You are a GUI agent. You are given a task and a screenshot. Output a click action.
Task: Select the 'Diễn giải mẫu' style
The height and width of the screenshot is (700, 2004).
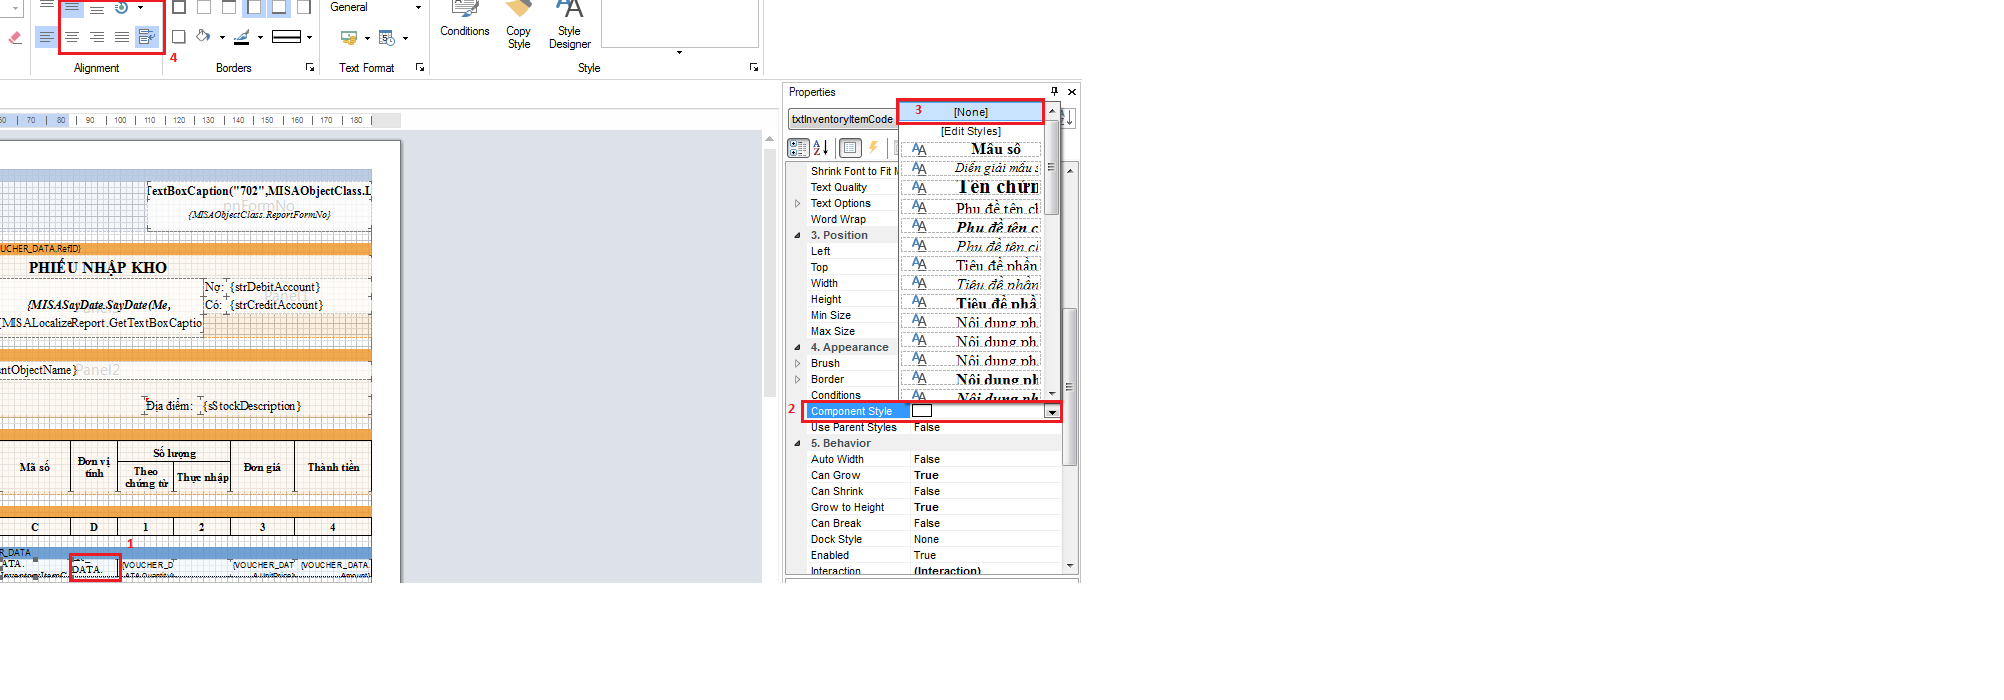[971, 168]
